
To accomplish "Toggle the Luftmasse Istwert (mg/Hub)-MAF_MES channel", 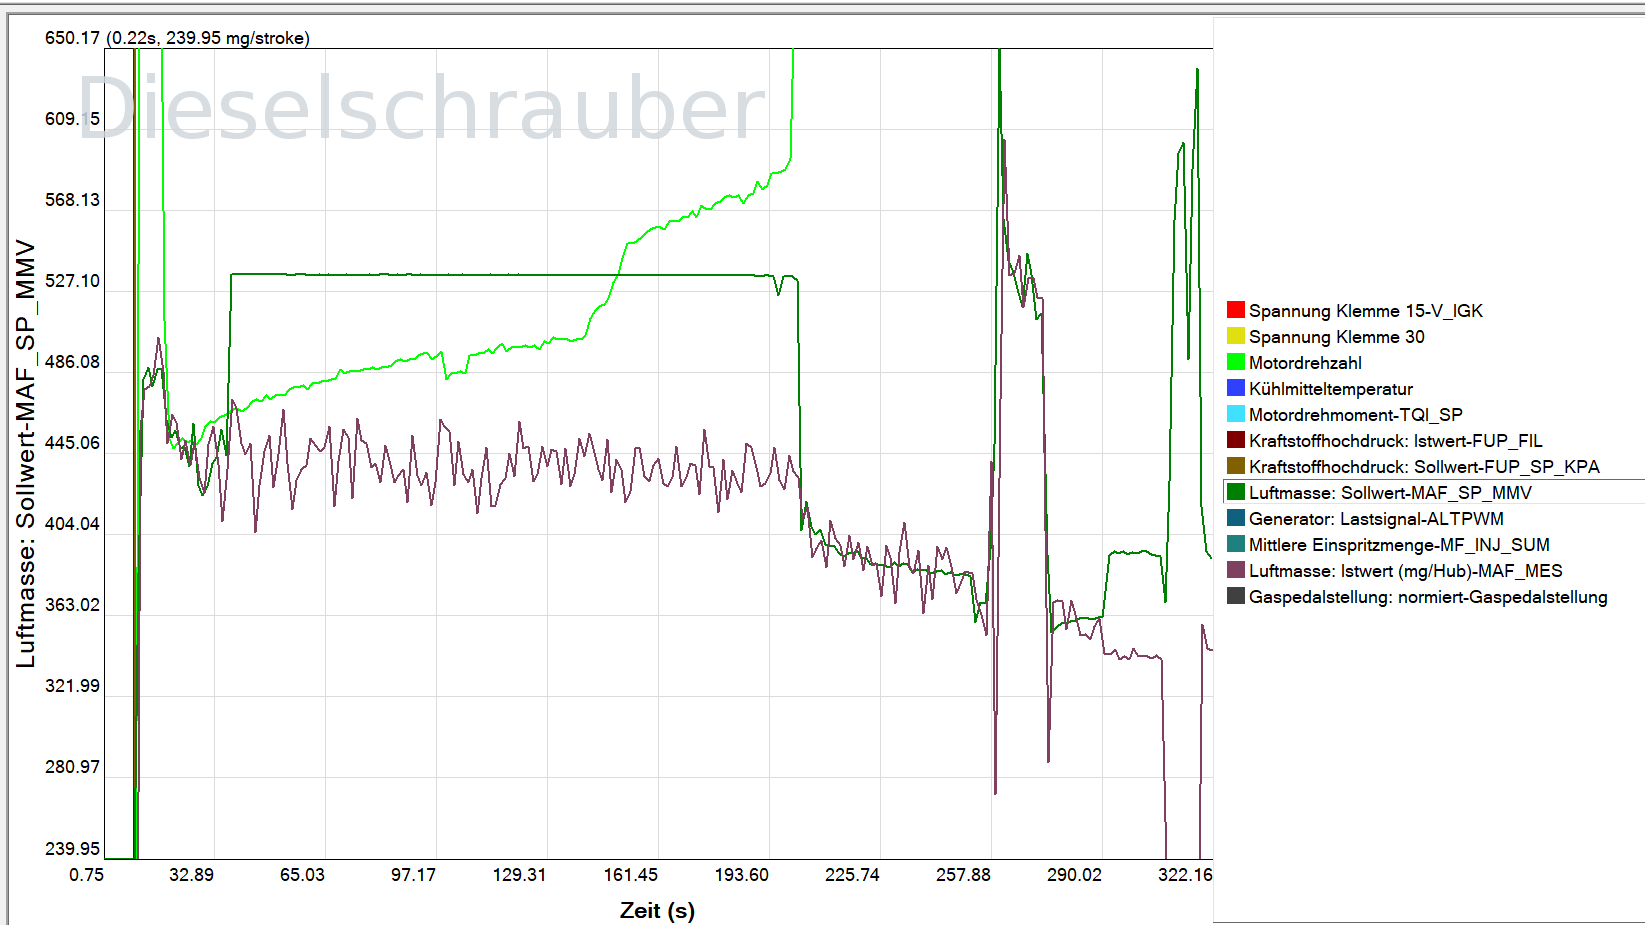I will point(1406,571).
